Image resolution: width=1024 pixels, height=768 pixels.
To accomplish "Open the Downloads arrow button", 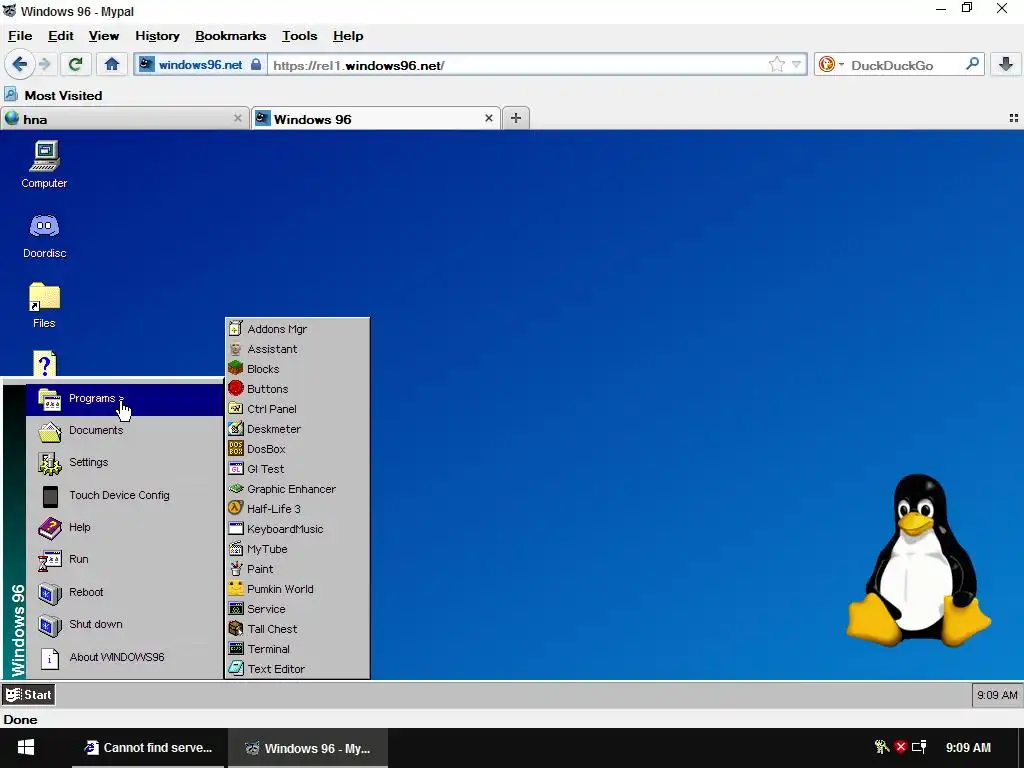I will [x=1006, y=64].
